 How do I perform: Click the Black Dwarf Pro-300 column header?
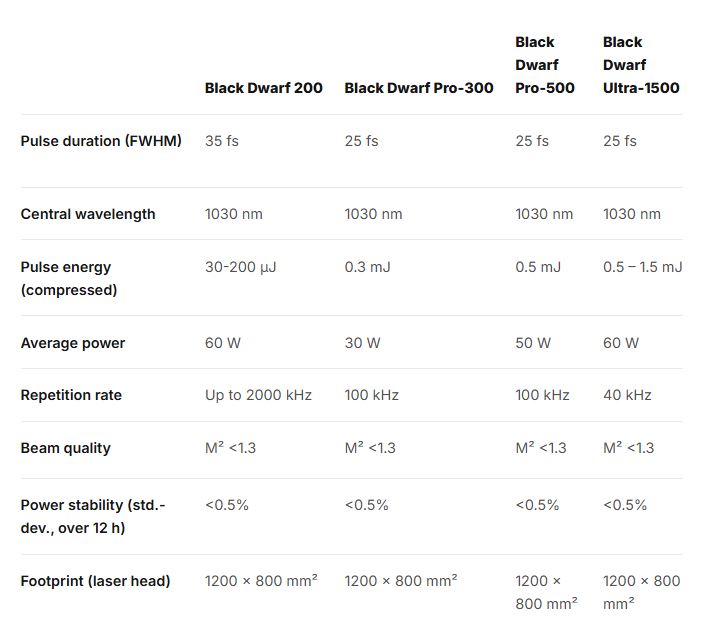pos(418,88)
